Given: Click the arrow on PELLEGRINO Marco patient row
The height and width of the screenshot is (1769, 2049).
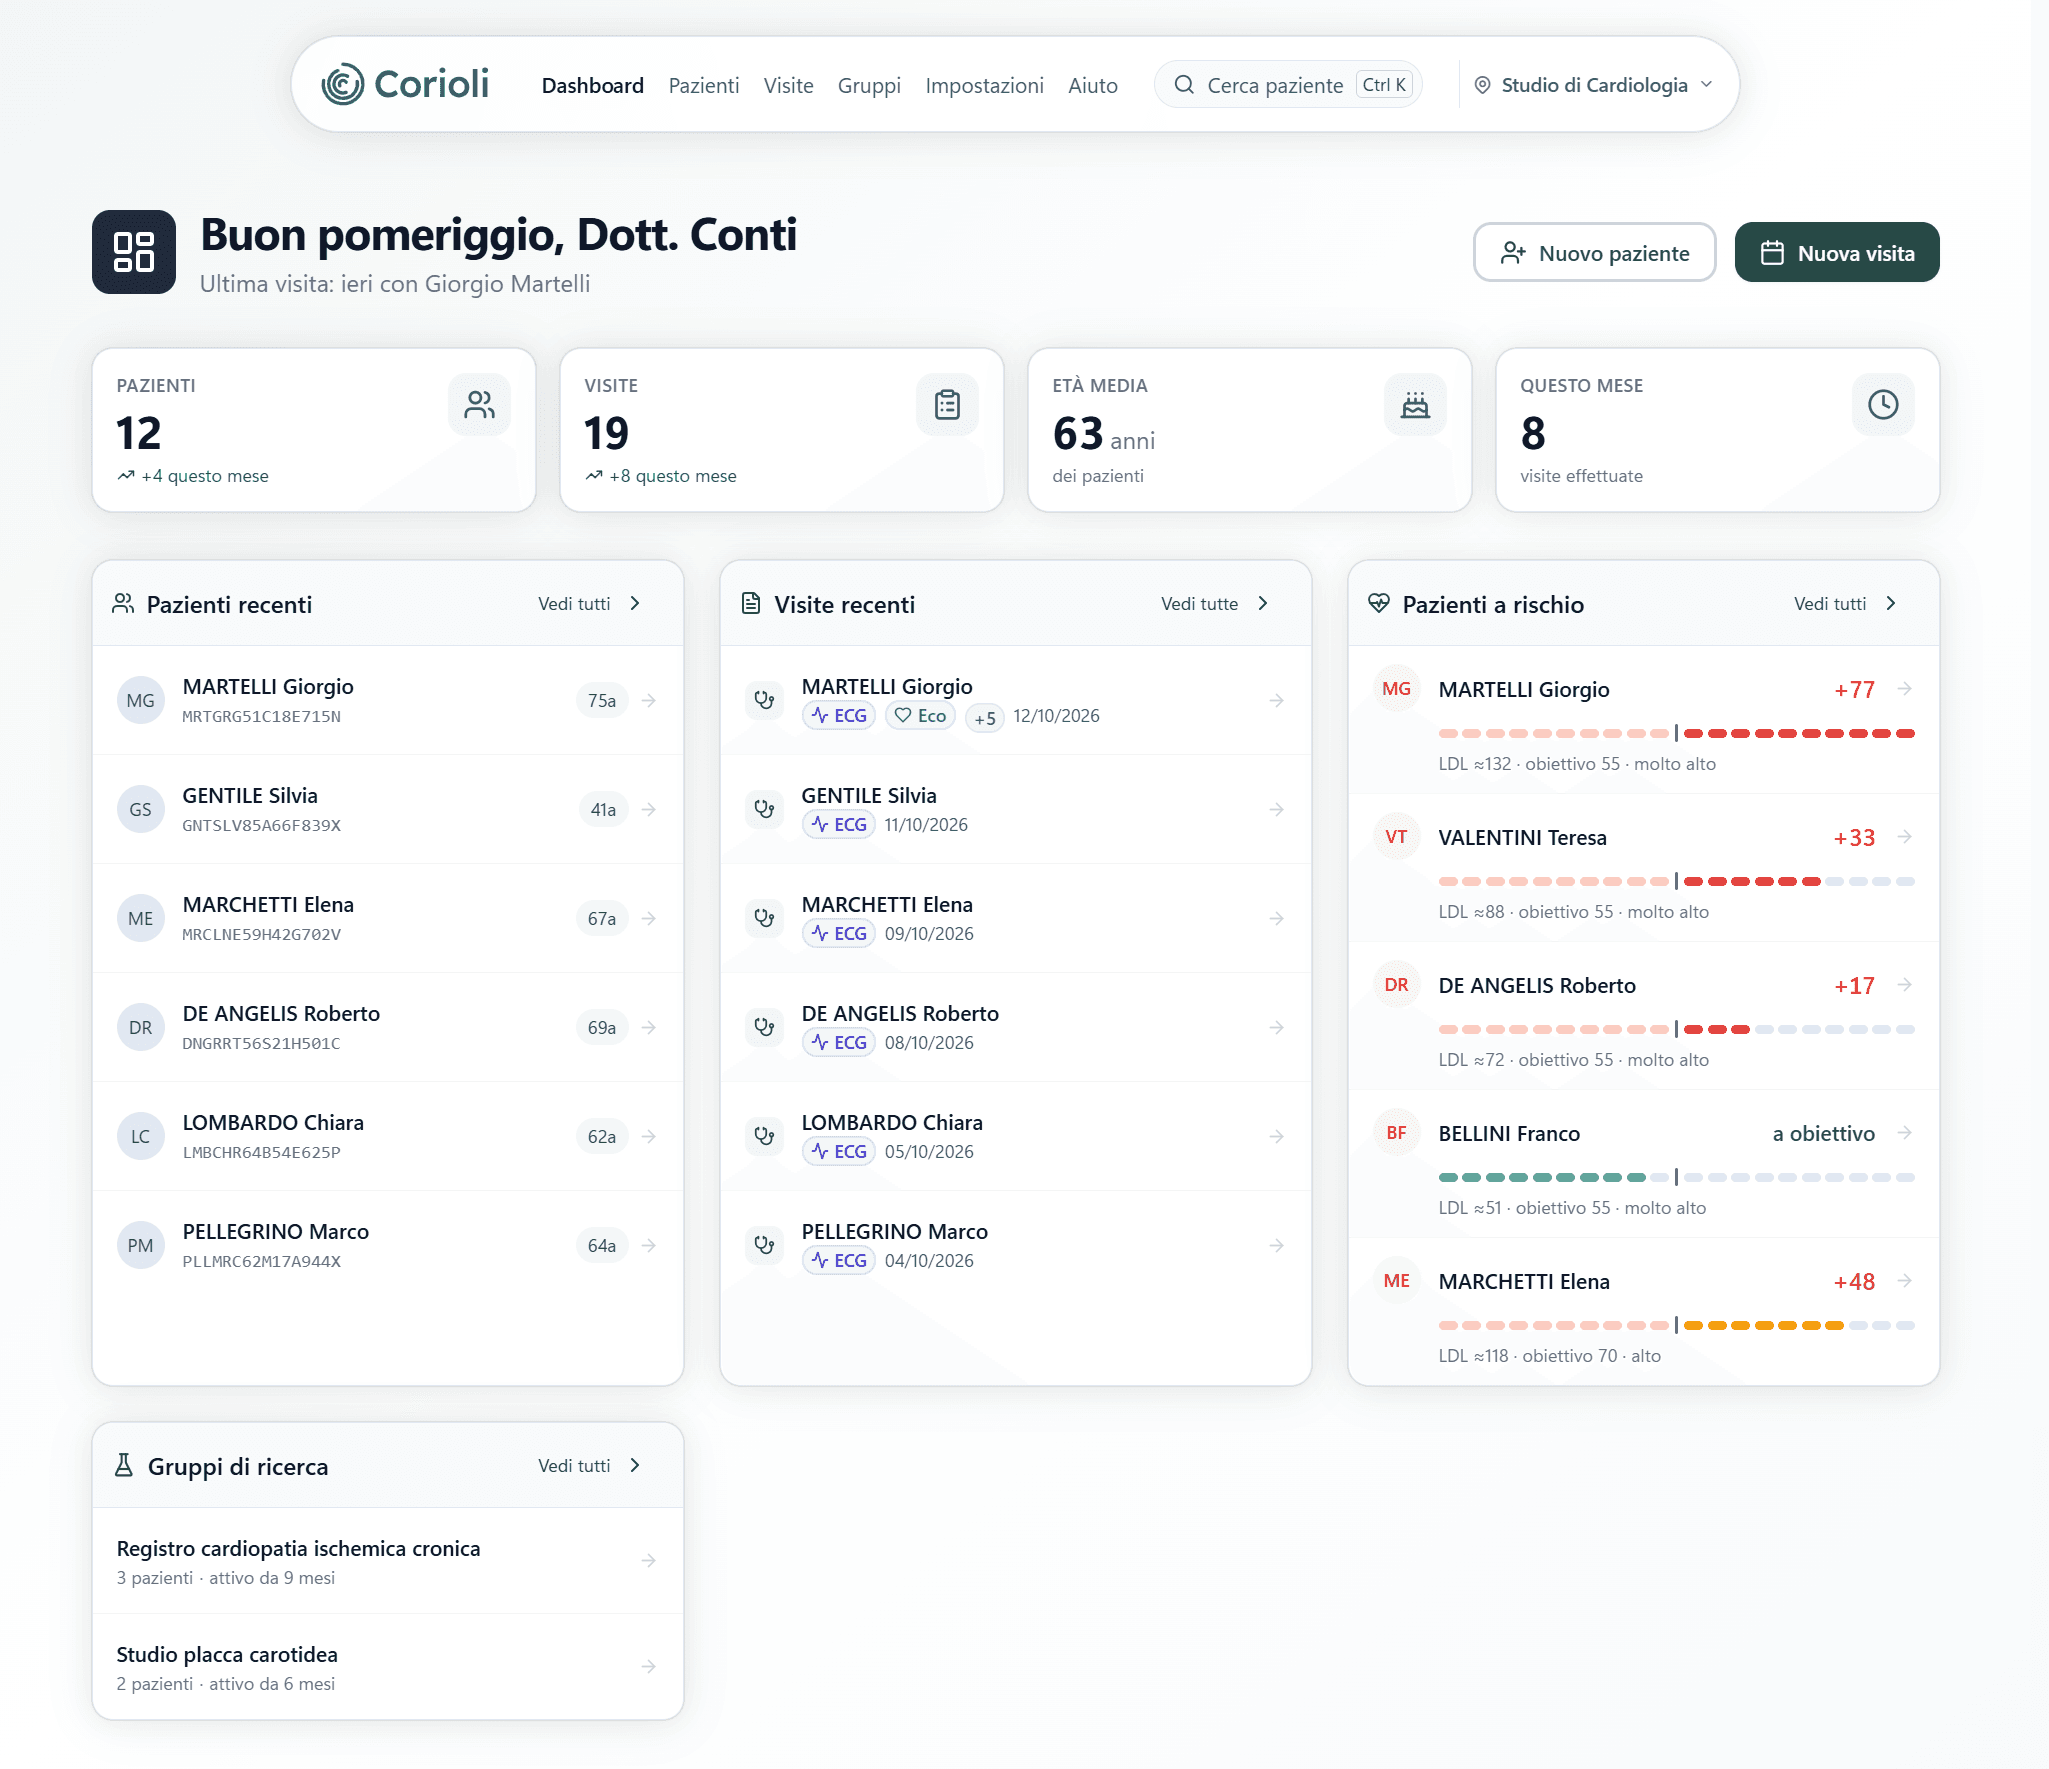Looking at the screenshot, I should point(649,1245).
